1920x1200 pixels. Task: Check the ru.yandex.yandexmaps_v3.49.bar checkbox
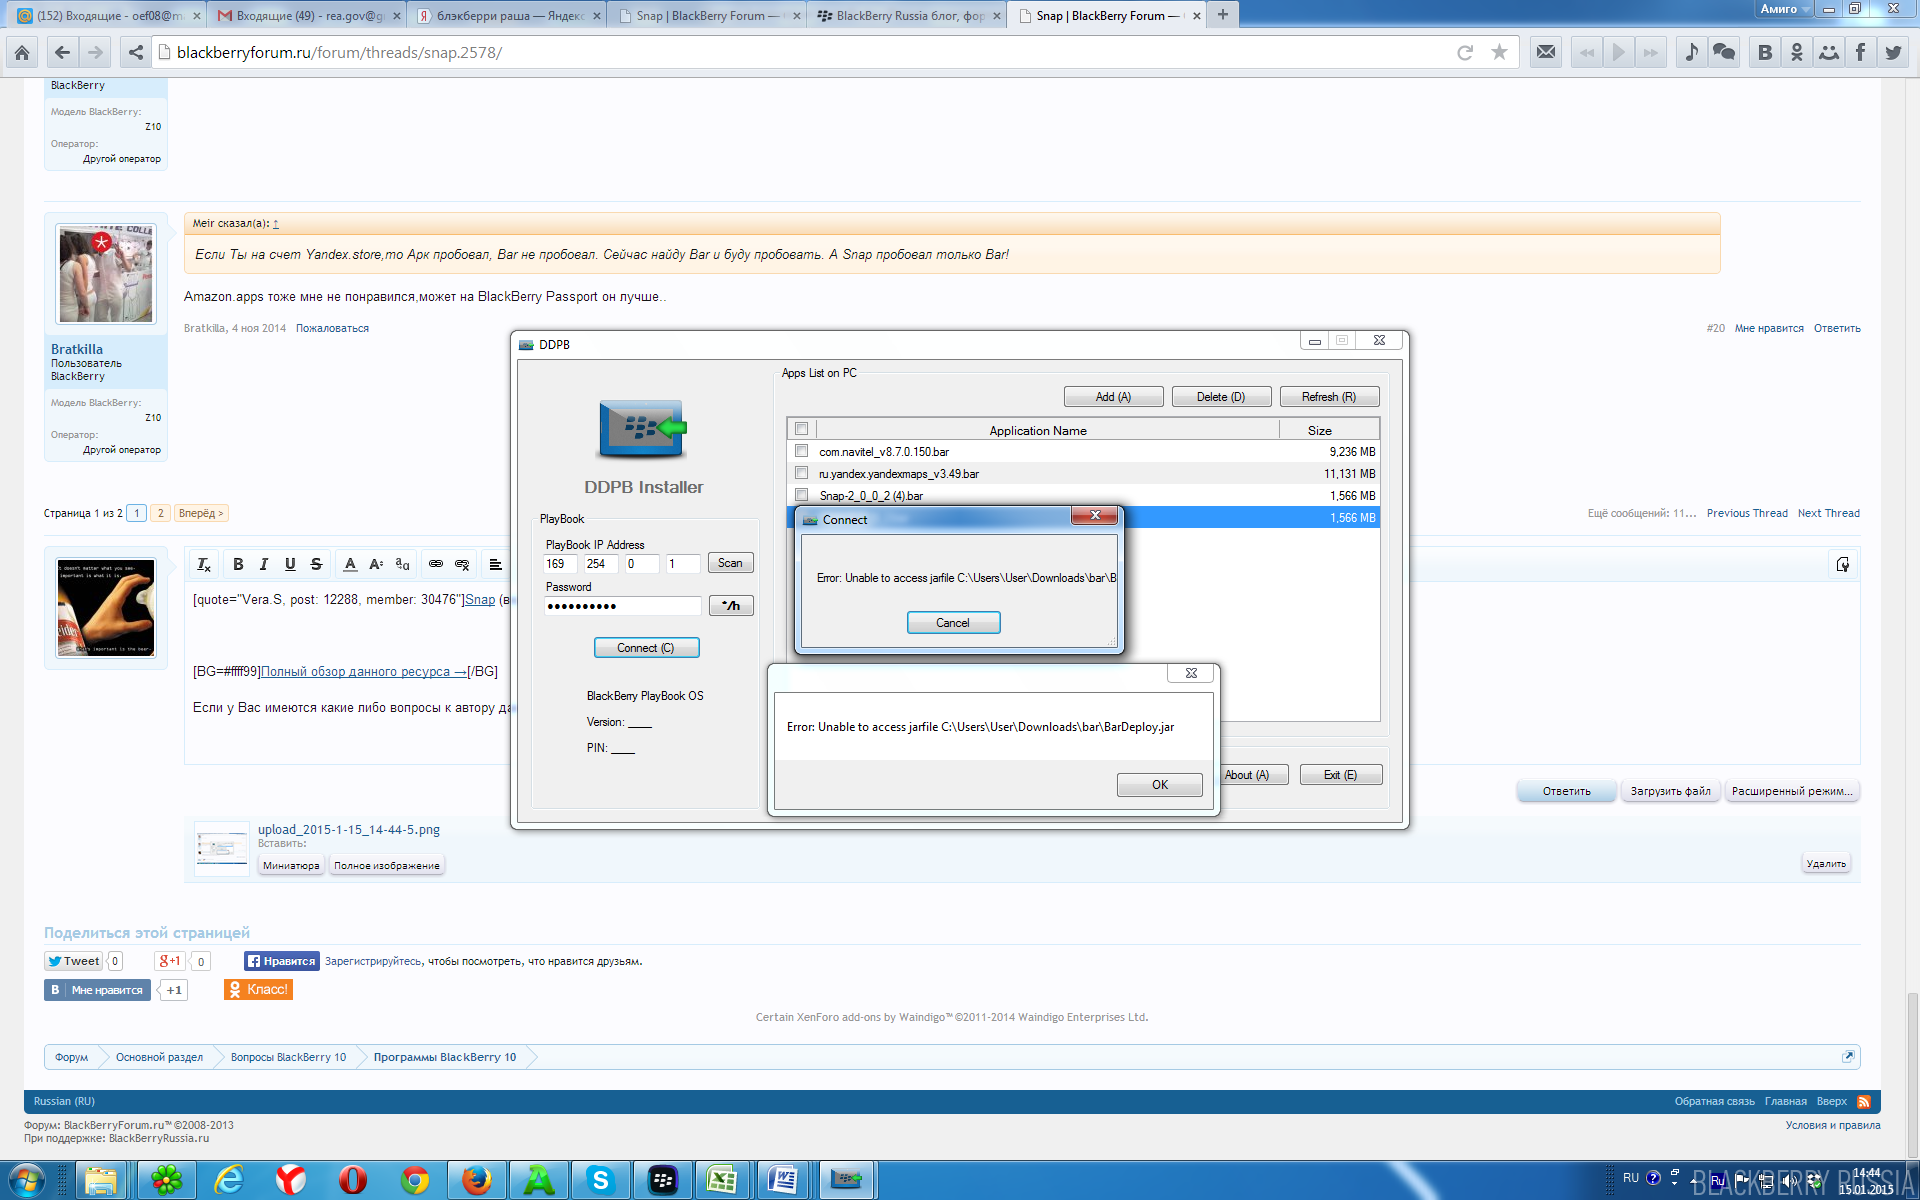click(x=801, y=473)
